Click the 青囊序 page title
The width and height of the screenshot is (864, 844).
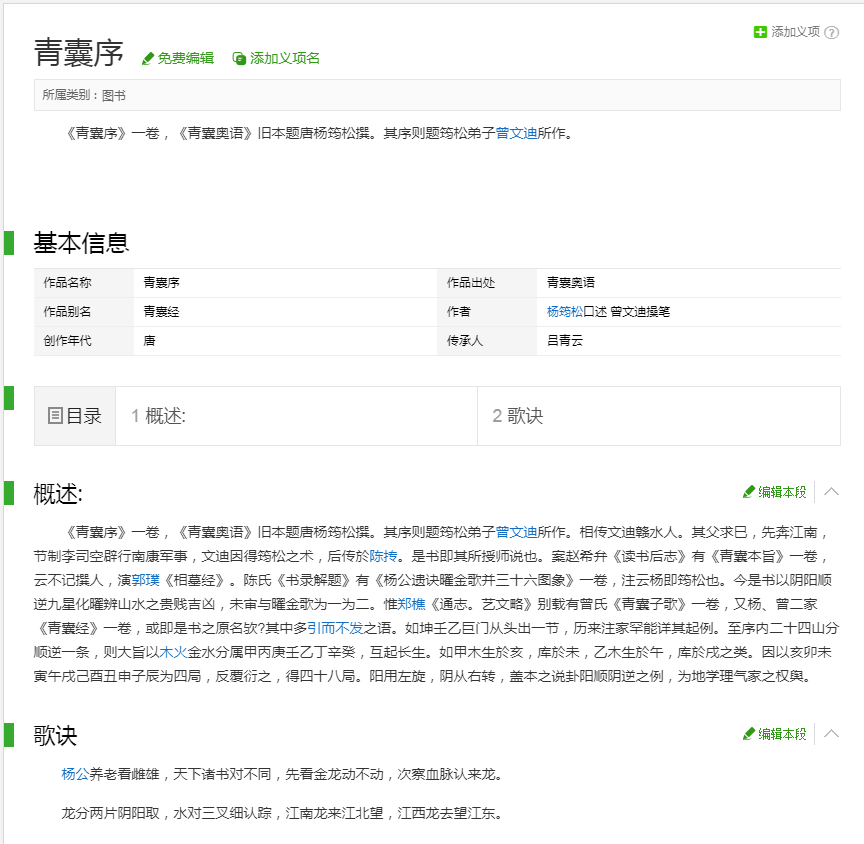pyautogui.click(x=78, y=53)
